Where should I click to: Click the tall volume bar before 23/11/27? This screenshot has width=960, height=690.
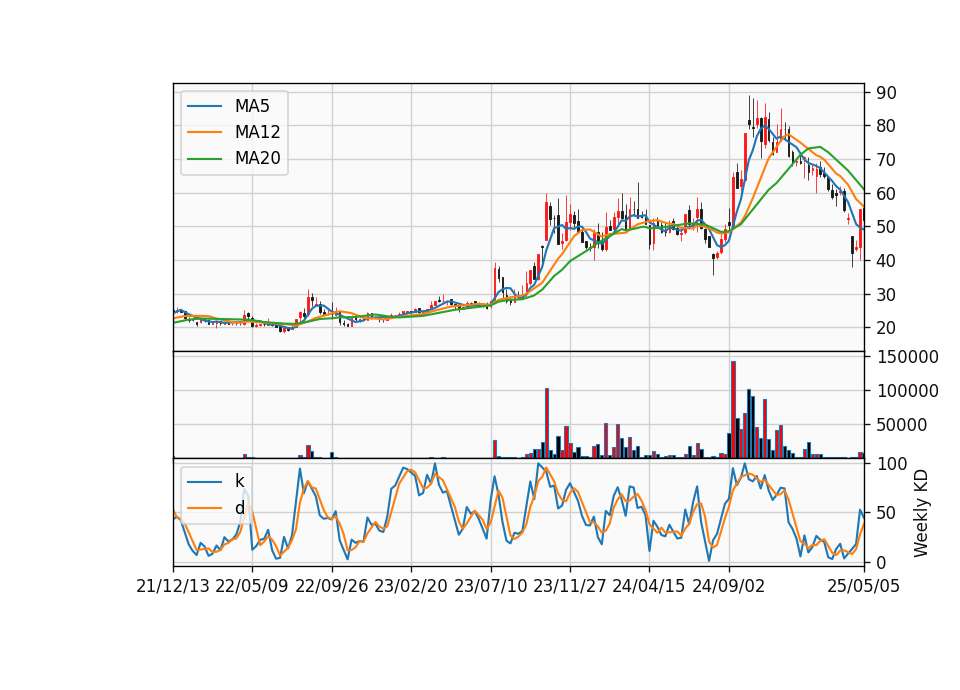pyautogui.click(x=547, y=423)
